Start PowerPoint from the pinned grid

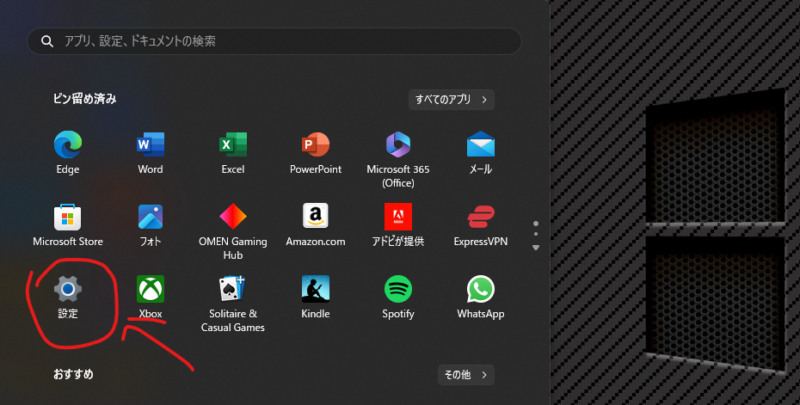(x=315, y=145)
